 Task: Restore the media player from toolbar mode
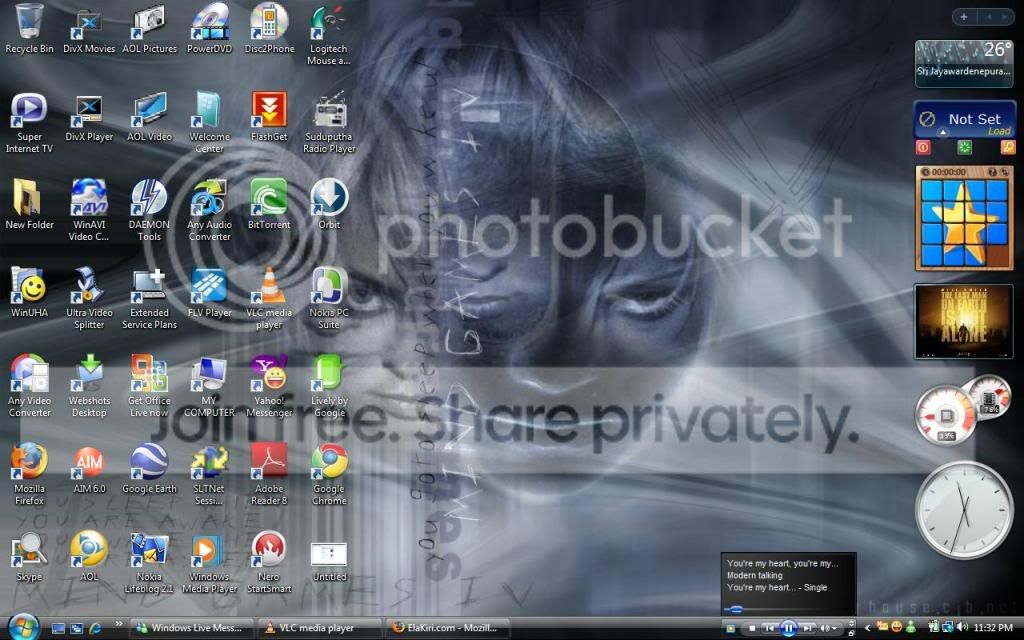pos(851,633)
